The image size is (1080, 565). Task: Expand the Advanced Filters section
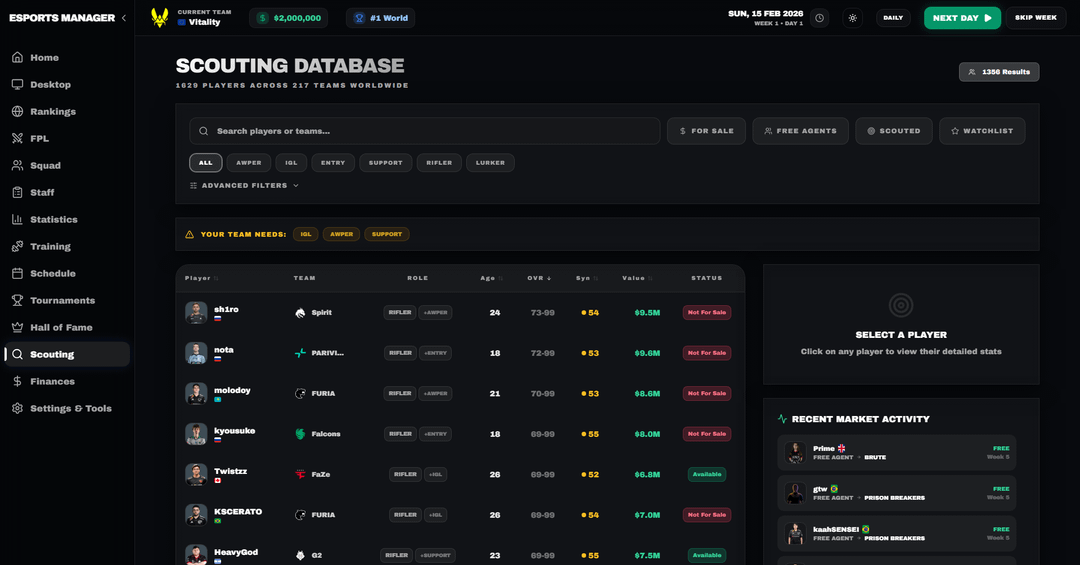[244, 185]
